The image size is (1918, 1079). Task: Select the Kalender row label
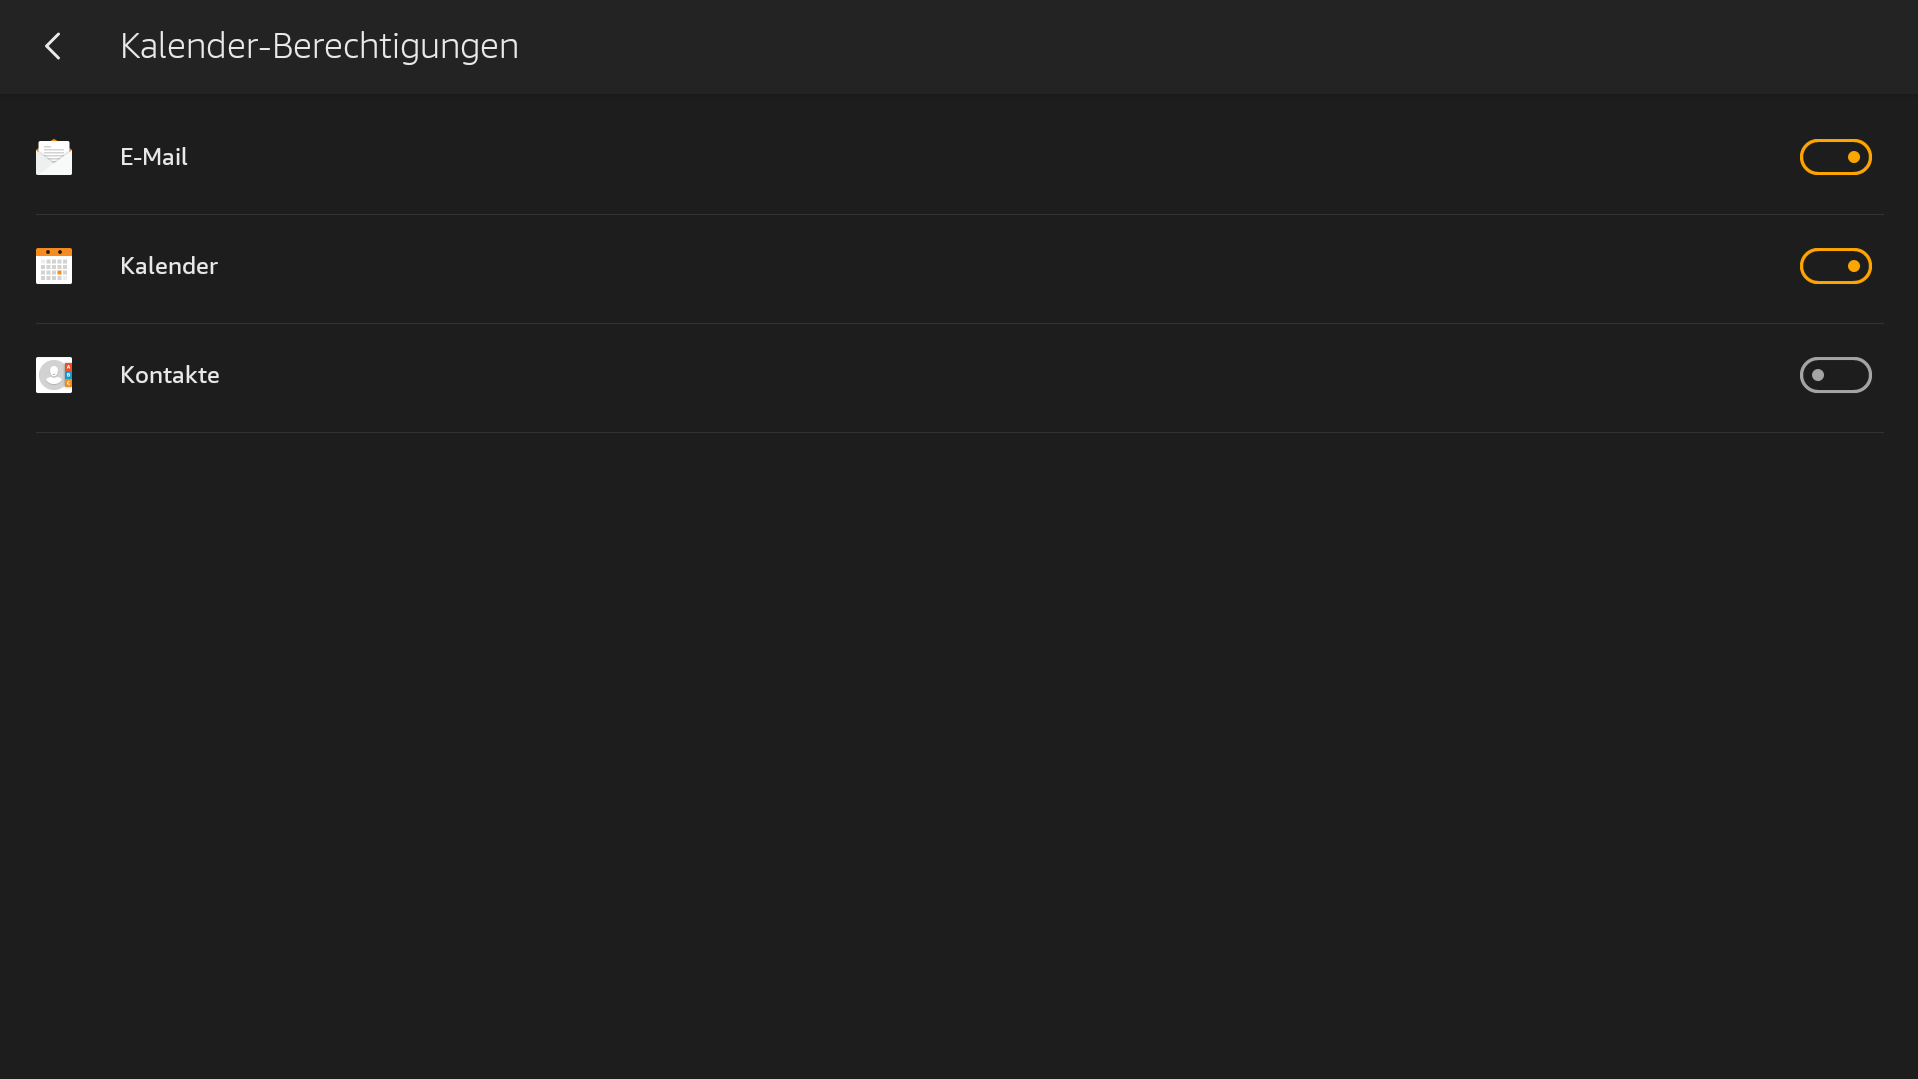click(x=169, y=266)
